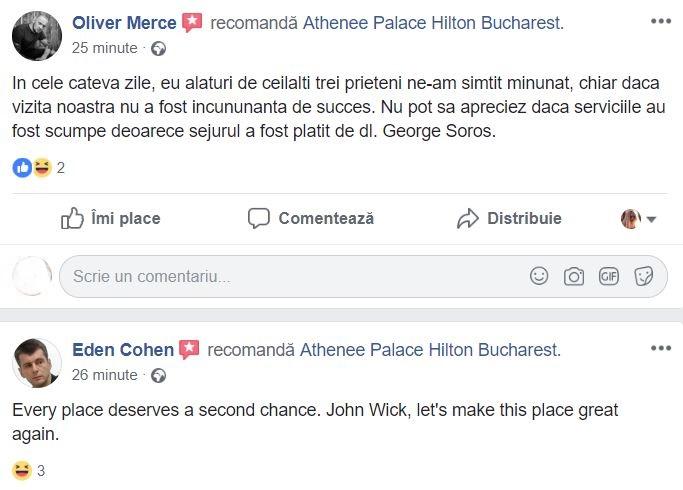Like the post with Îmi place
683x490 pixels.
click(x=110, y=218)
